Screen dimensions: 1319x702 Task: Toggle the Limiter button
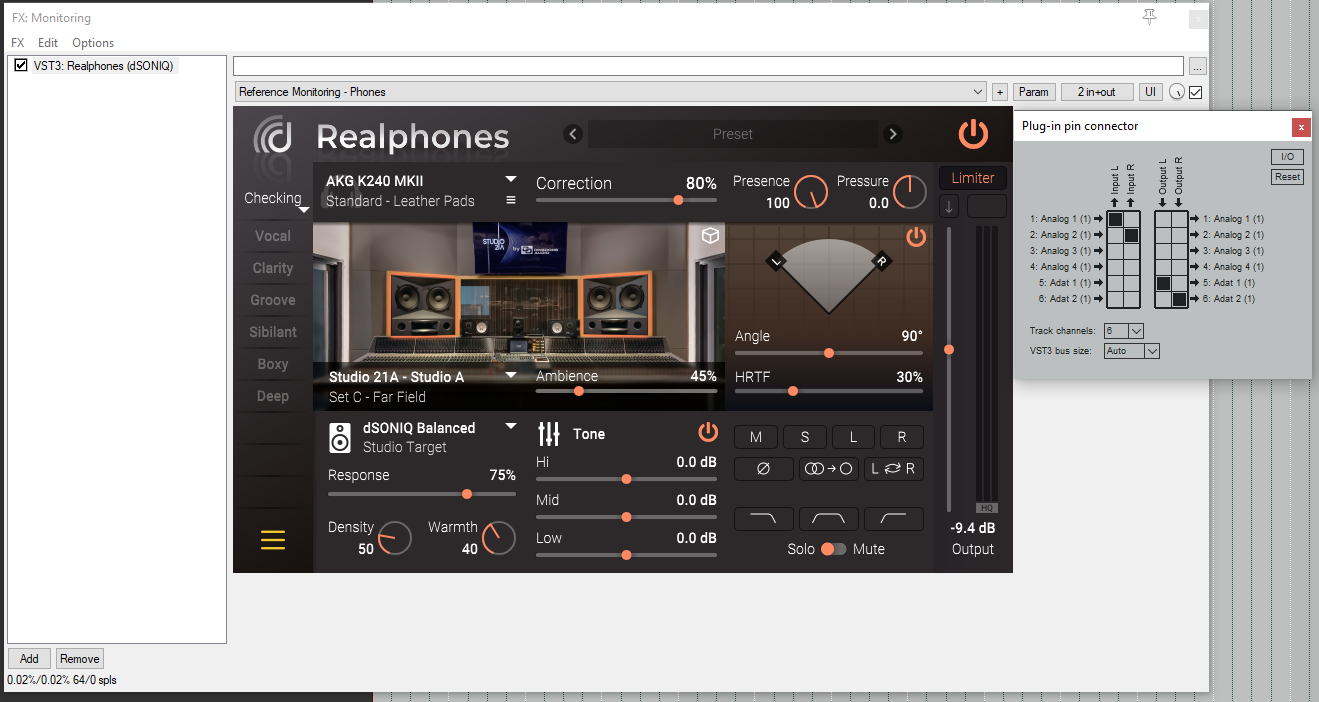(972, 178)
